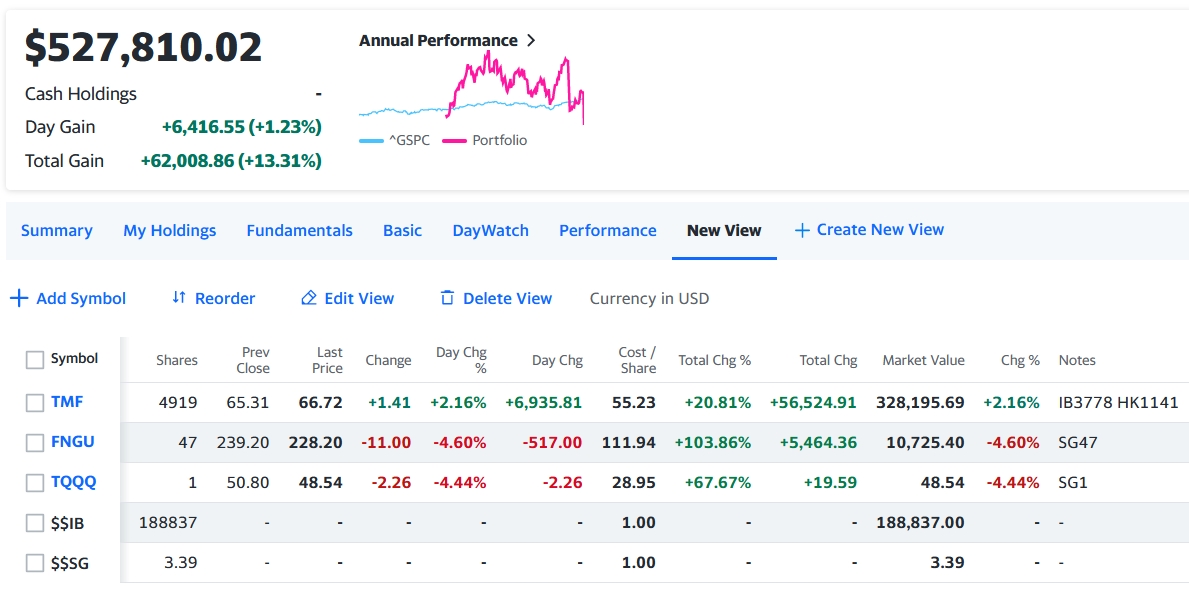Click the annual performance chart thumbnail
Screen dimensions: 1189x595
tap(471, 90)
